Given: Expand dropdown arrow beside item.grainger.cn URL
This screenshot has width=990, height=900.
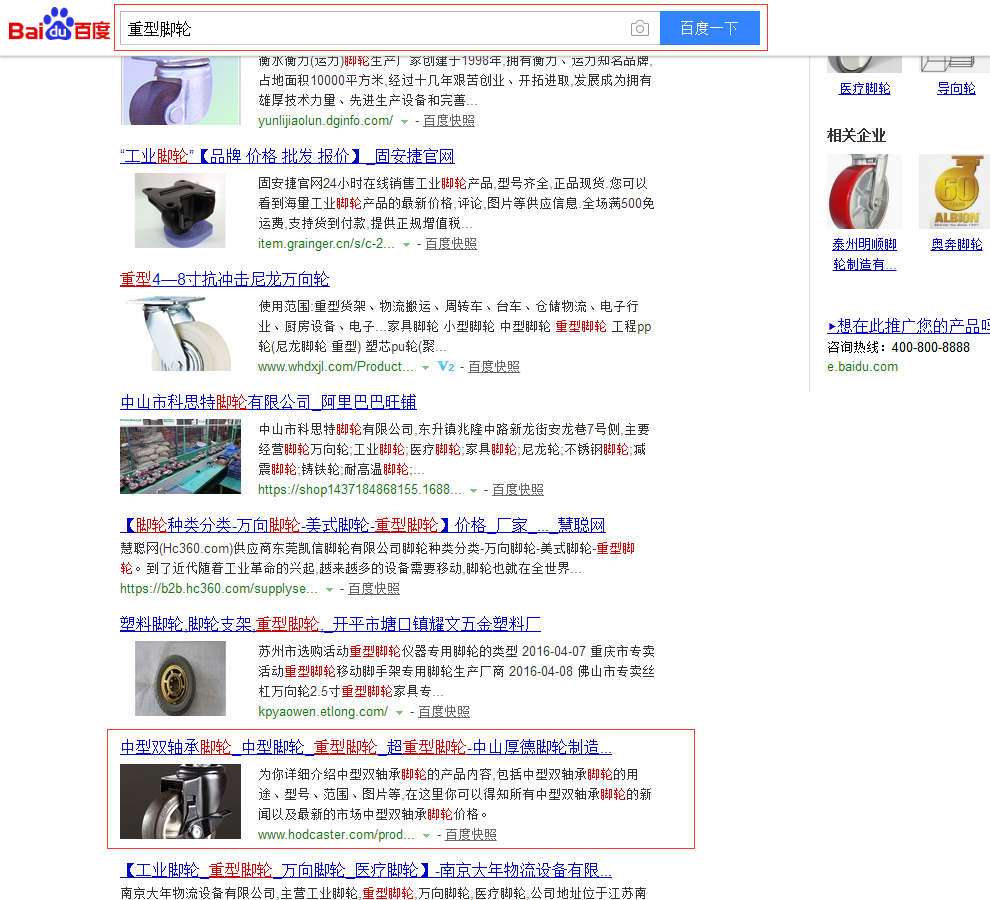Looking at the screenshot, I should click(406, 244).
